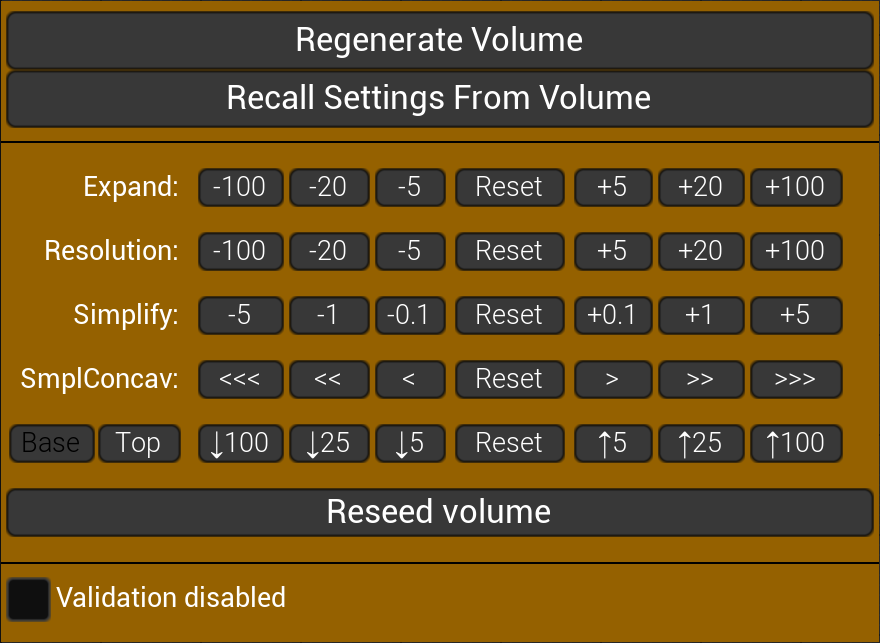Click the up arrow 25 button
Image resolution: width=880 pixels, height=643 pixels.
tap(701, 443)
